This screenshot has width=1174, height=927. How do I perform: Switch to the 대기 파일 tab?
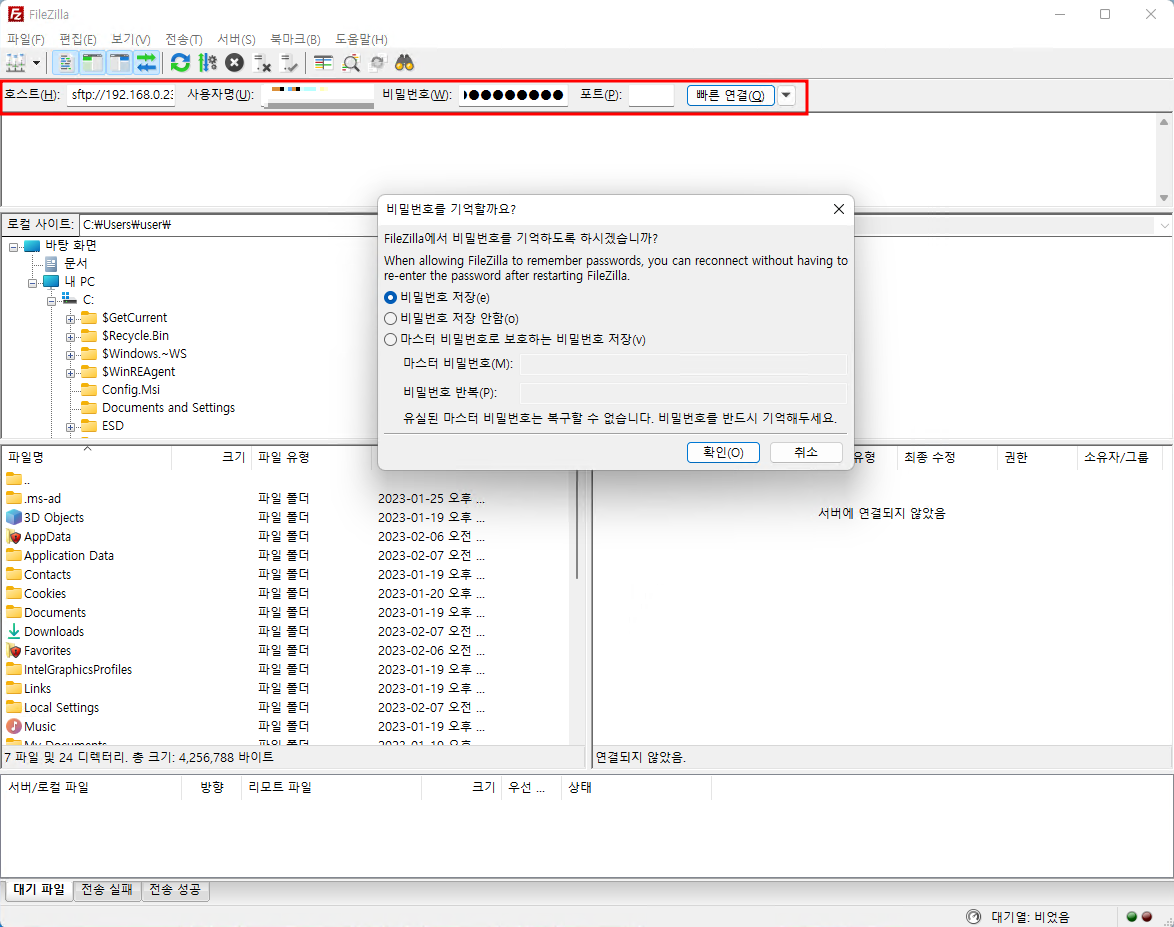pyautogui.click(x=39, y=890)
